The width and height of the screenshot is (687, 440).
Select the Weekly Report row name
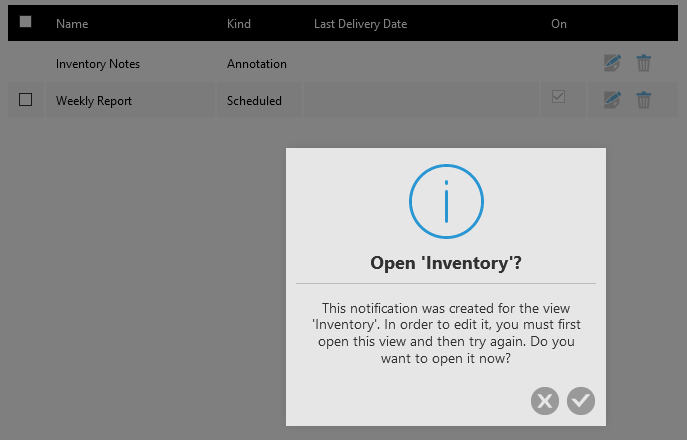click(x=94, y=101)
